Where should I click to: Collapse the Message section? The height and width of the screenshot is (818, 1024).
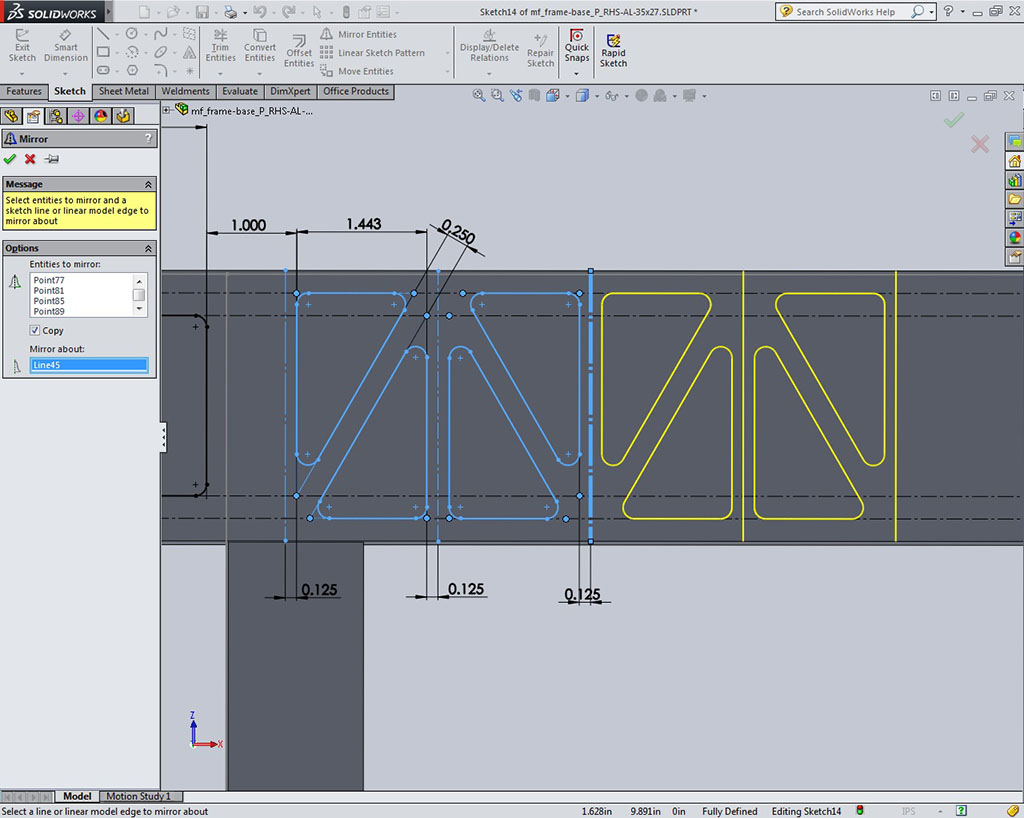148,184
